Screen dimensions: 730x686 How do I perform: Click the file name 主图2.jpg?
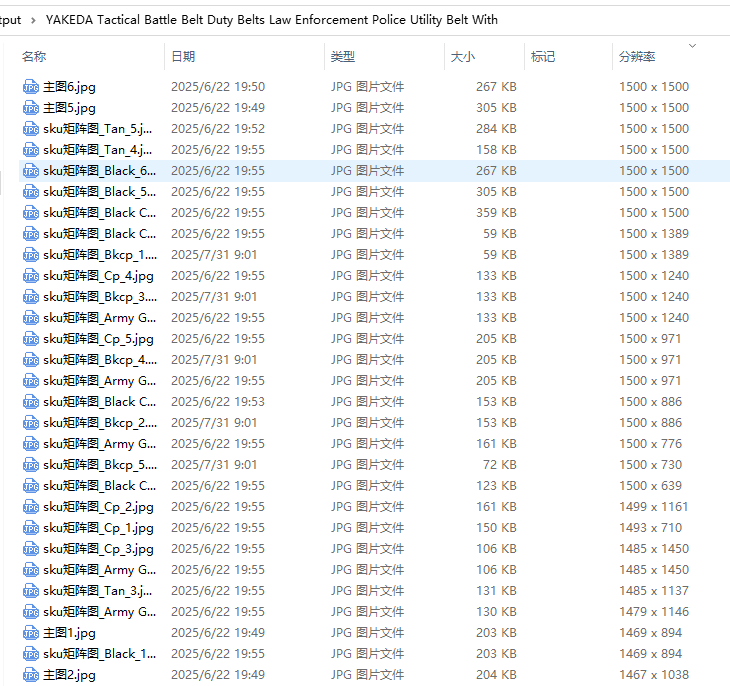coord(69,674)
